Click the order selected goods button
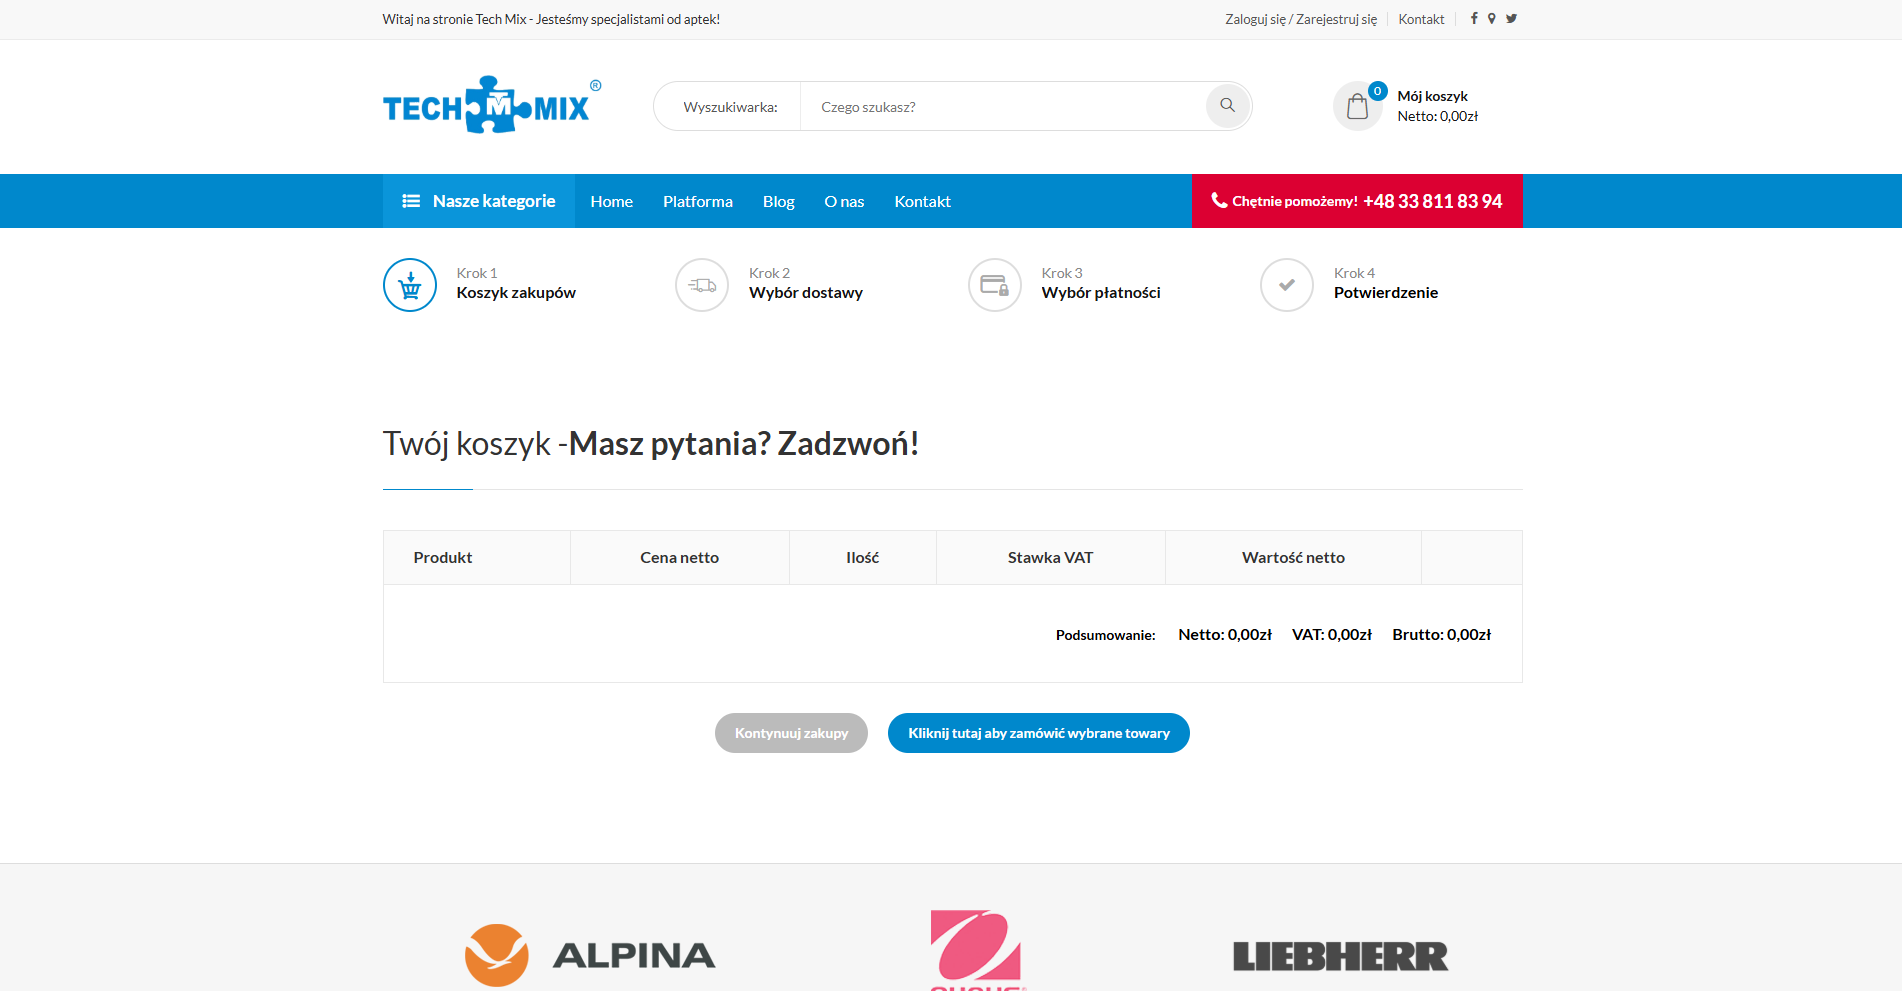Screen dimensions: 1902x991 pyautogui.click(x=1039, y=733)
